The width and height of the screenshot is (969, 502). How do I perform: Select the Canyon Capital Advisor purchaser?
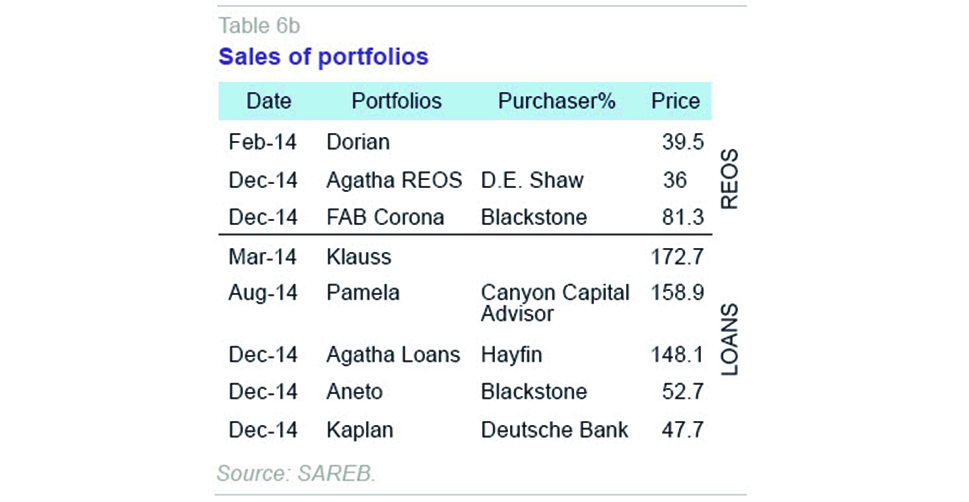[555, 303]
